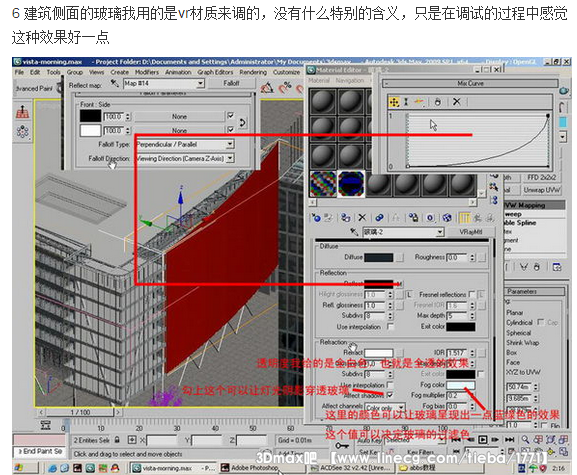Click Assign Material to Selection icon
Screen dimensions: 577x475
point(346,218)
